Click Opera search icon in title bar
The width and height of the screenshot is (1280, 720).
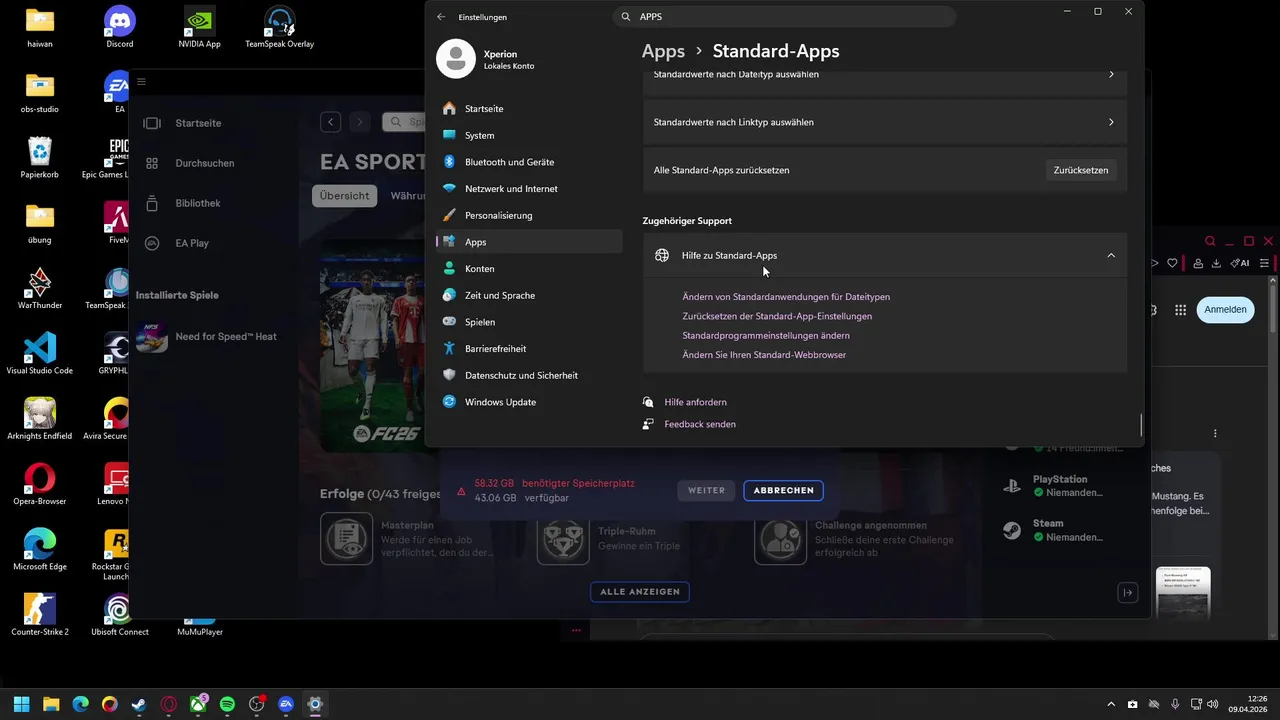(x=1210, y=241)
